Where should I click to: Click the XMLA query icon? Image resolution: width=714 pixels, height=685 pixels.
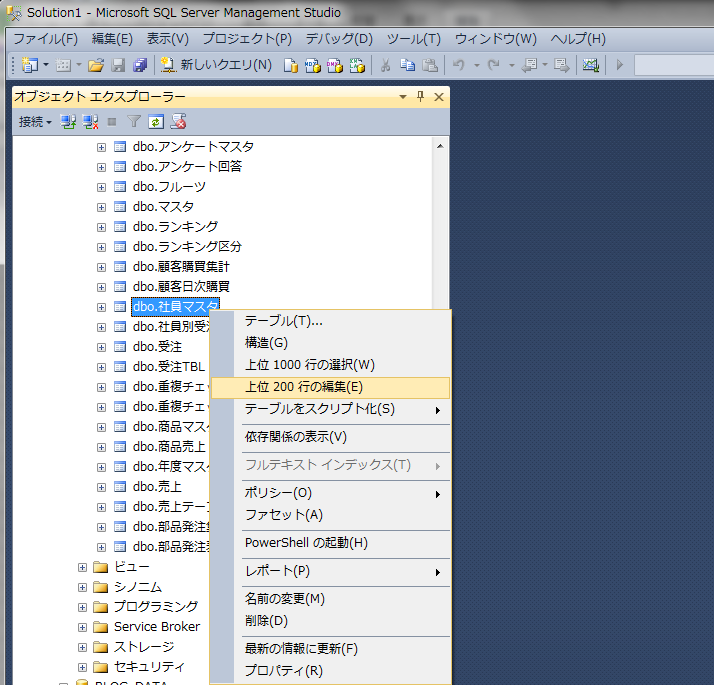[x=357, y=65]
